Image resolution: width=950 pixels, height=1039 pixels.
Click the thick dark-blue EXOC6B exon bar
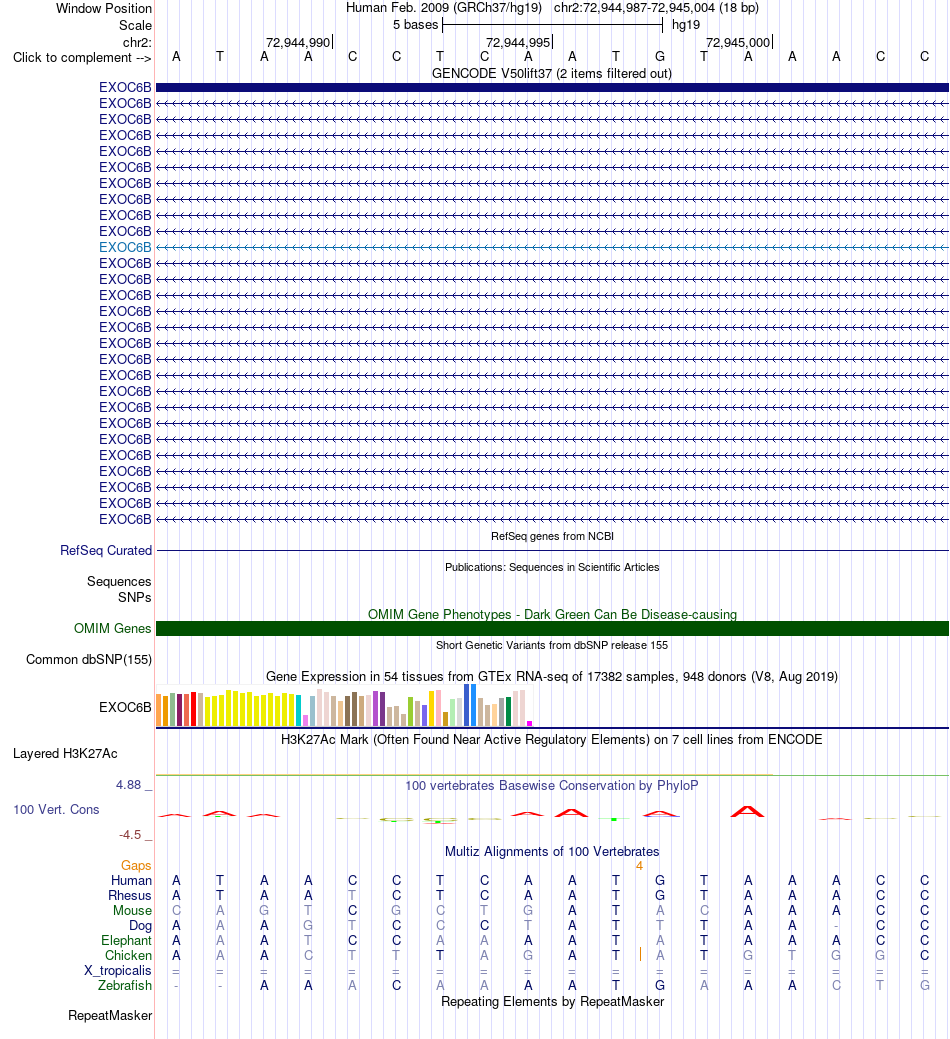pyautogui.click(x=552, y=87)
